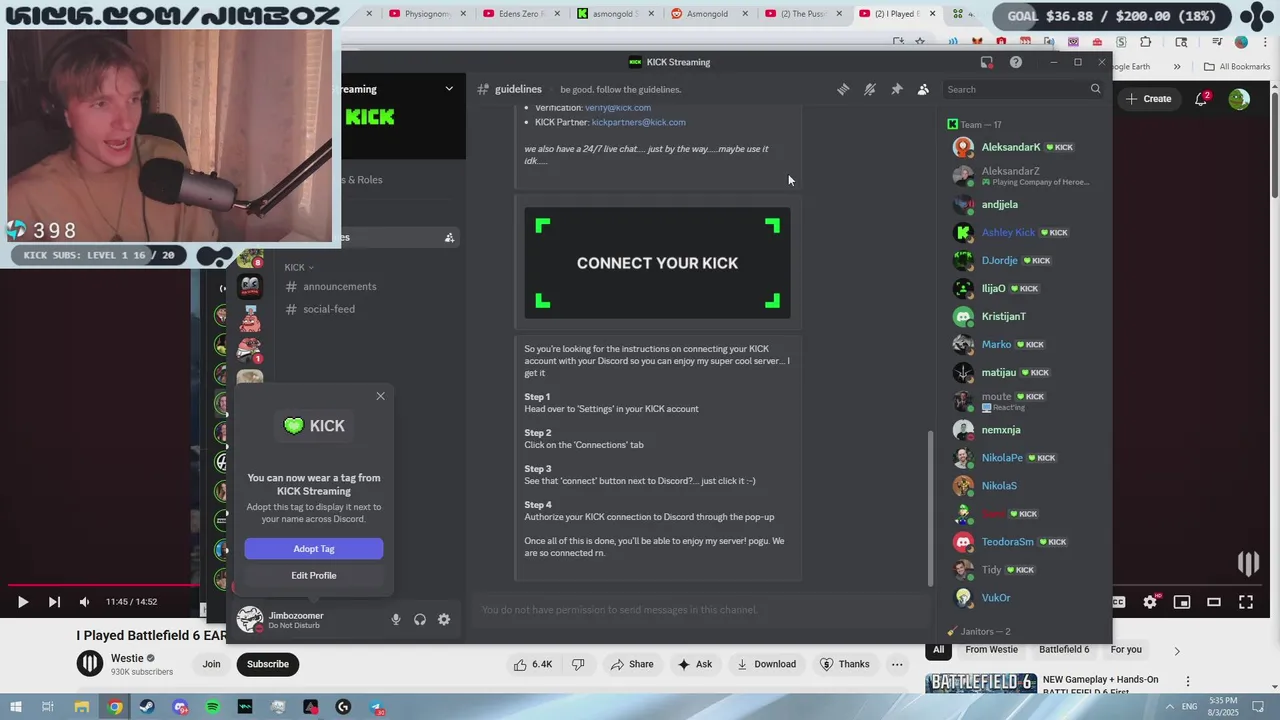Dislike the YouTube video

(x=578, y=664)
